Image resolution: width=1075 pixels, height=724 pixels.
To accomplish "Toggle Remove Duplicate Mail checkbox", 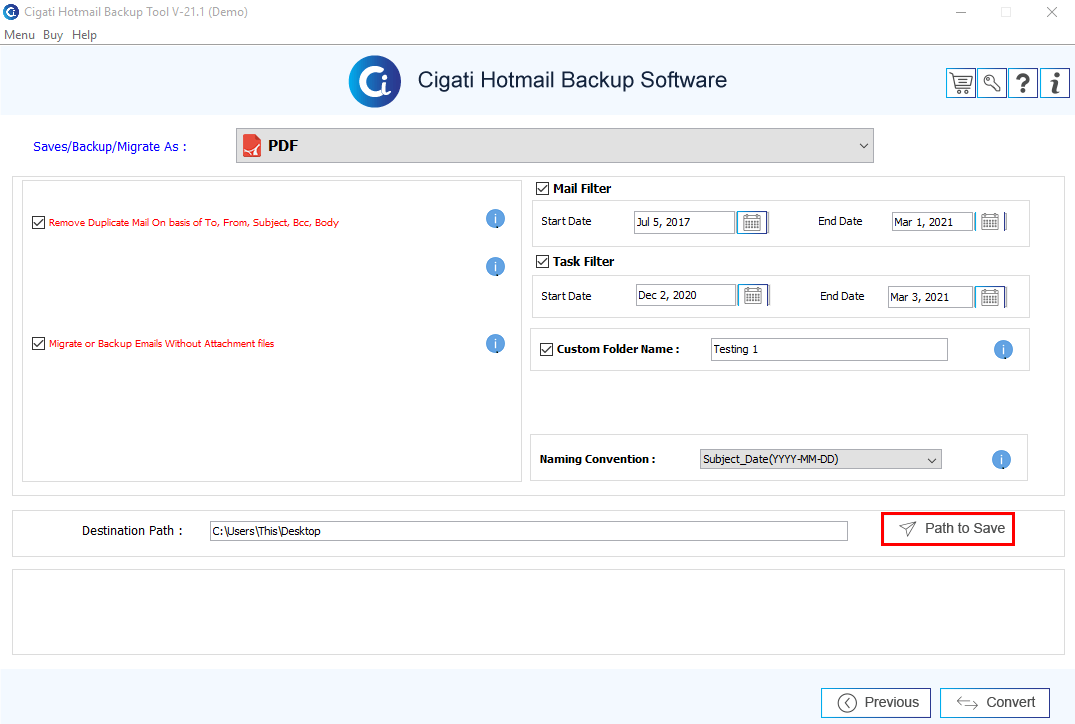I will point(38,222).
